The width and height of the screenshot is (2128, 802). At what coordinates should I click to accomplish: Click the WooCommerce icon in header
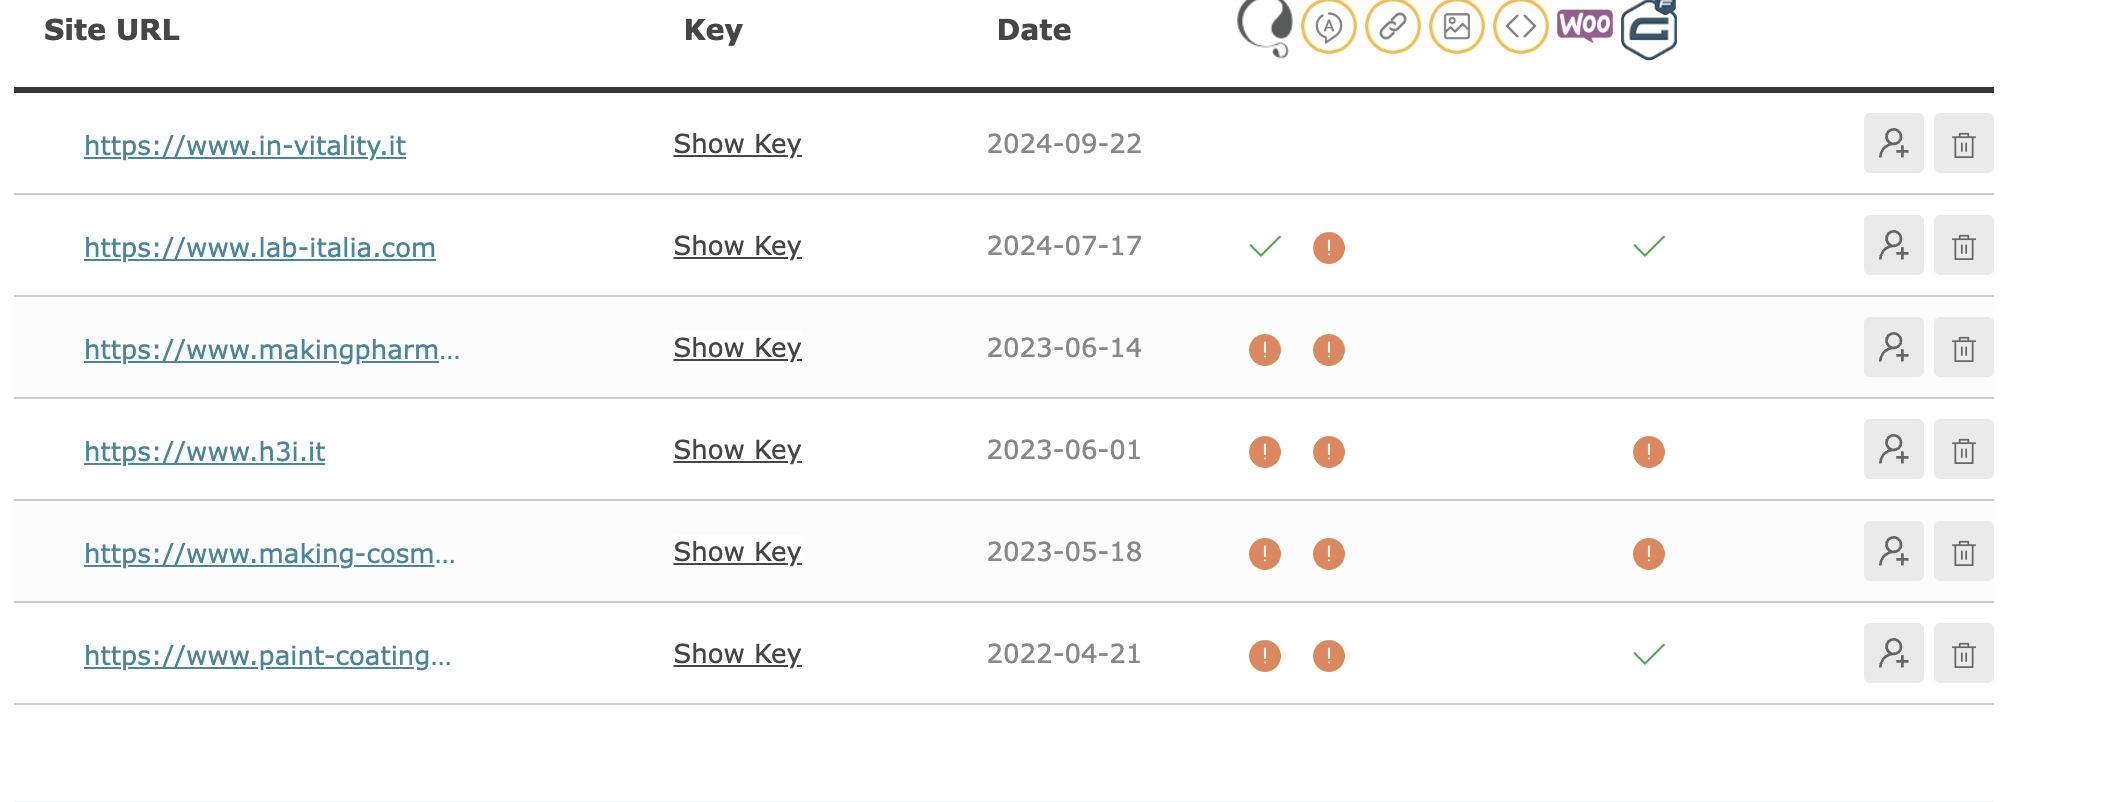1585,25
